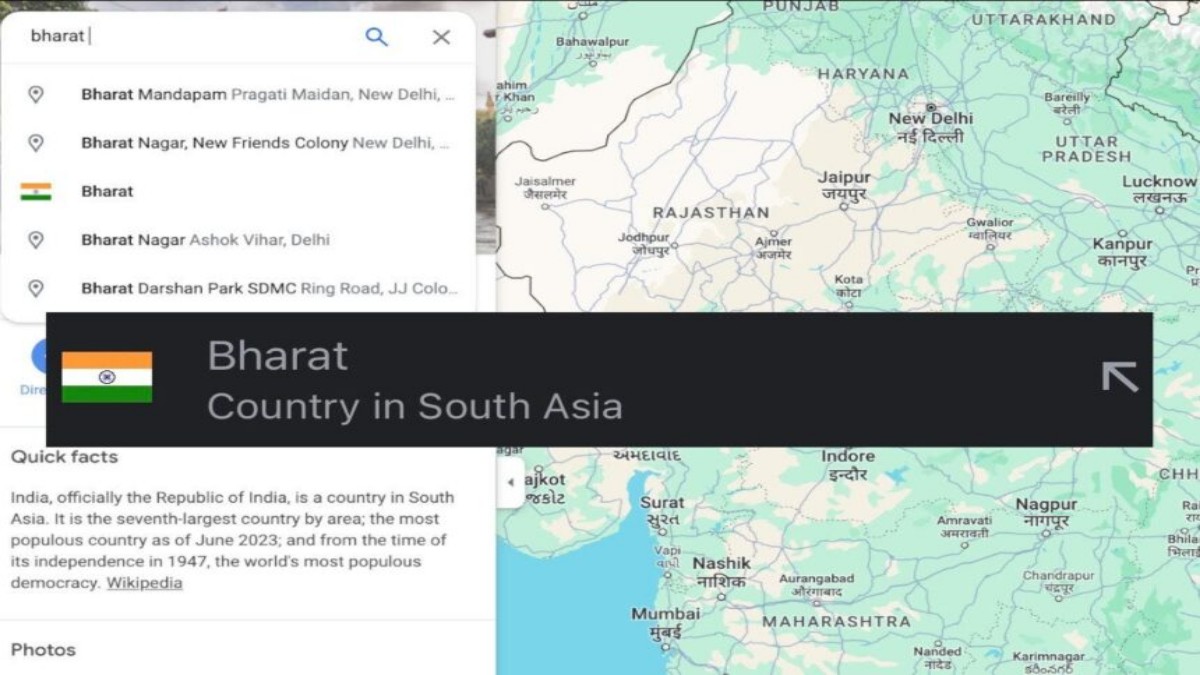The height and width of the screenshot is (675, 1200).
Task: Select the Indian flag icon beside Bharat suggestion
Action: pyautogui.click(x=36, y=190)
